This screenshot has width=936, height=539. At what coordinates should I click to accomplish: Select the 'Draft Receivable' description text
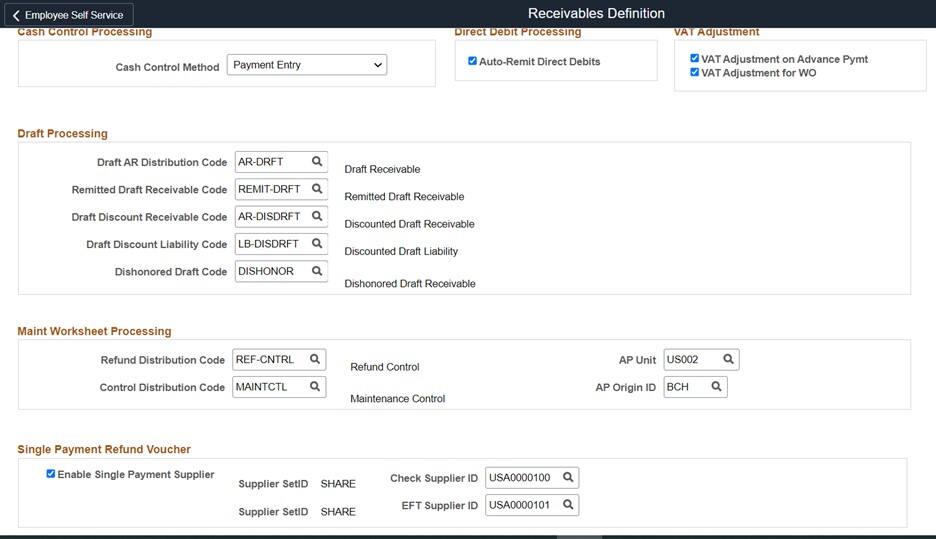tap(382, 169)
